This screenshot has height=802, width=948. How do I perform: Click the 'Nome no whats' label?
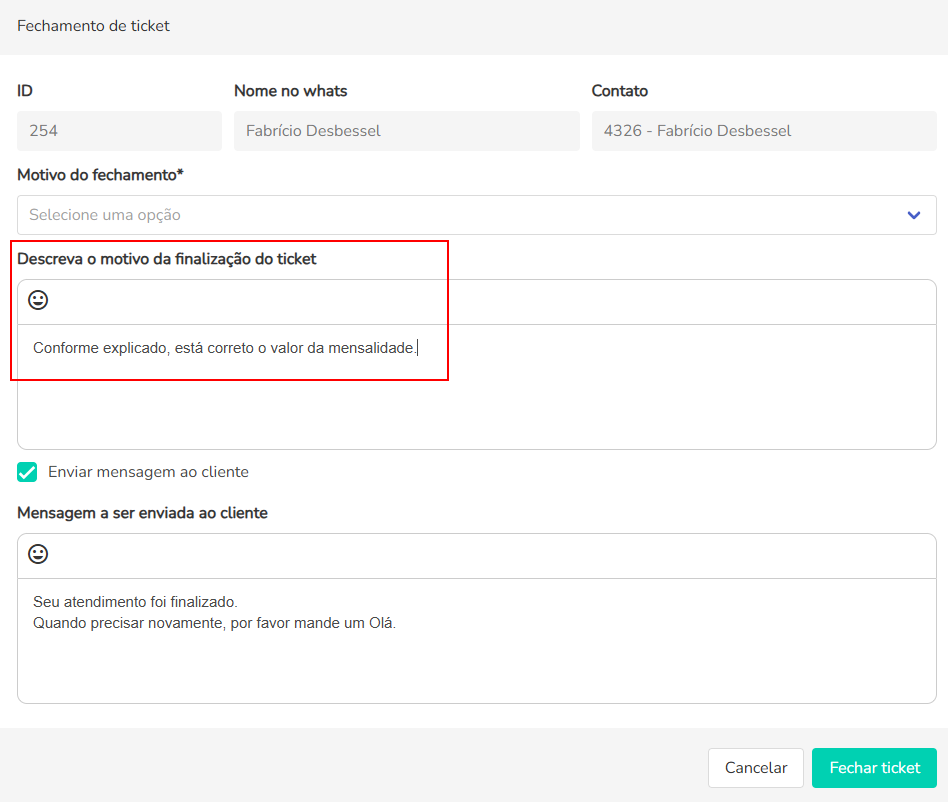click(290, 91)
